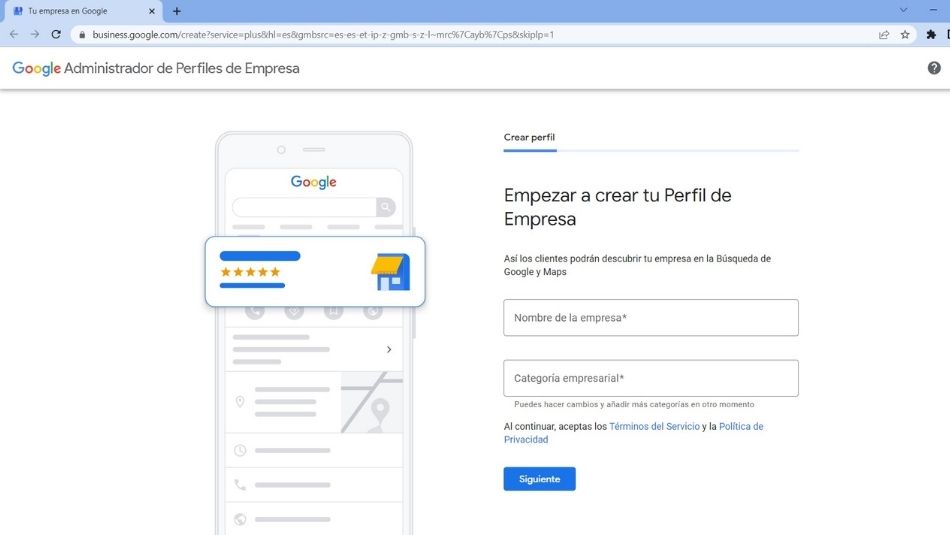The height and width of the screenshot is (535, 950).
Task: Go back to the previous page
Action: 14,34
